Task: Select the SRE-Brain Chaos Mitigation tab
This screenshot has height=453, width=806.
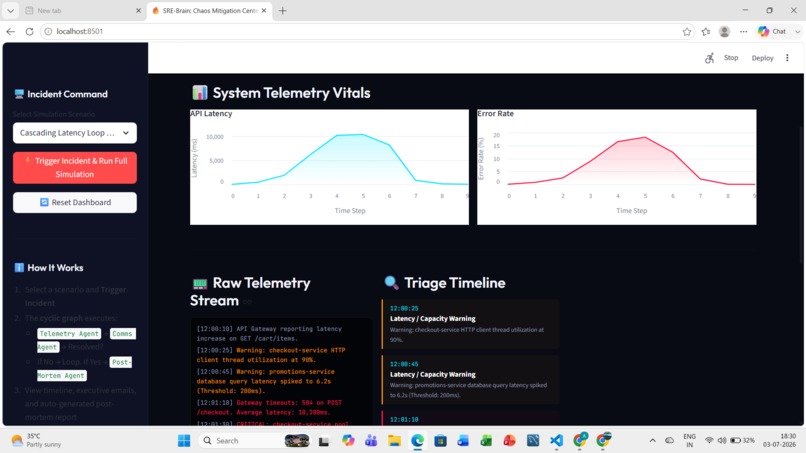Action: point(210,10)
